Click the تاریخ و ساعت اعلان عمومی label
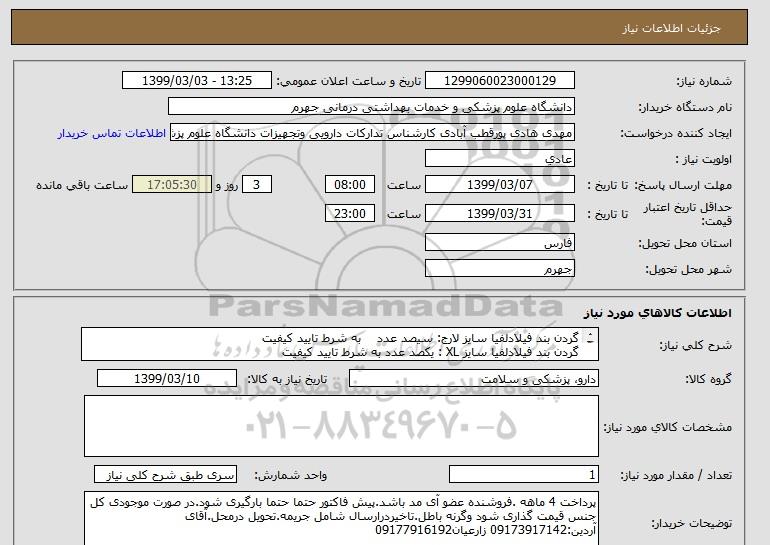This screenshot has width=770, height=545. (x=349, y=81)
